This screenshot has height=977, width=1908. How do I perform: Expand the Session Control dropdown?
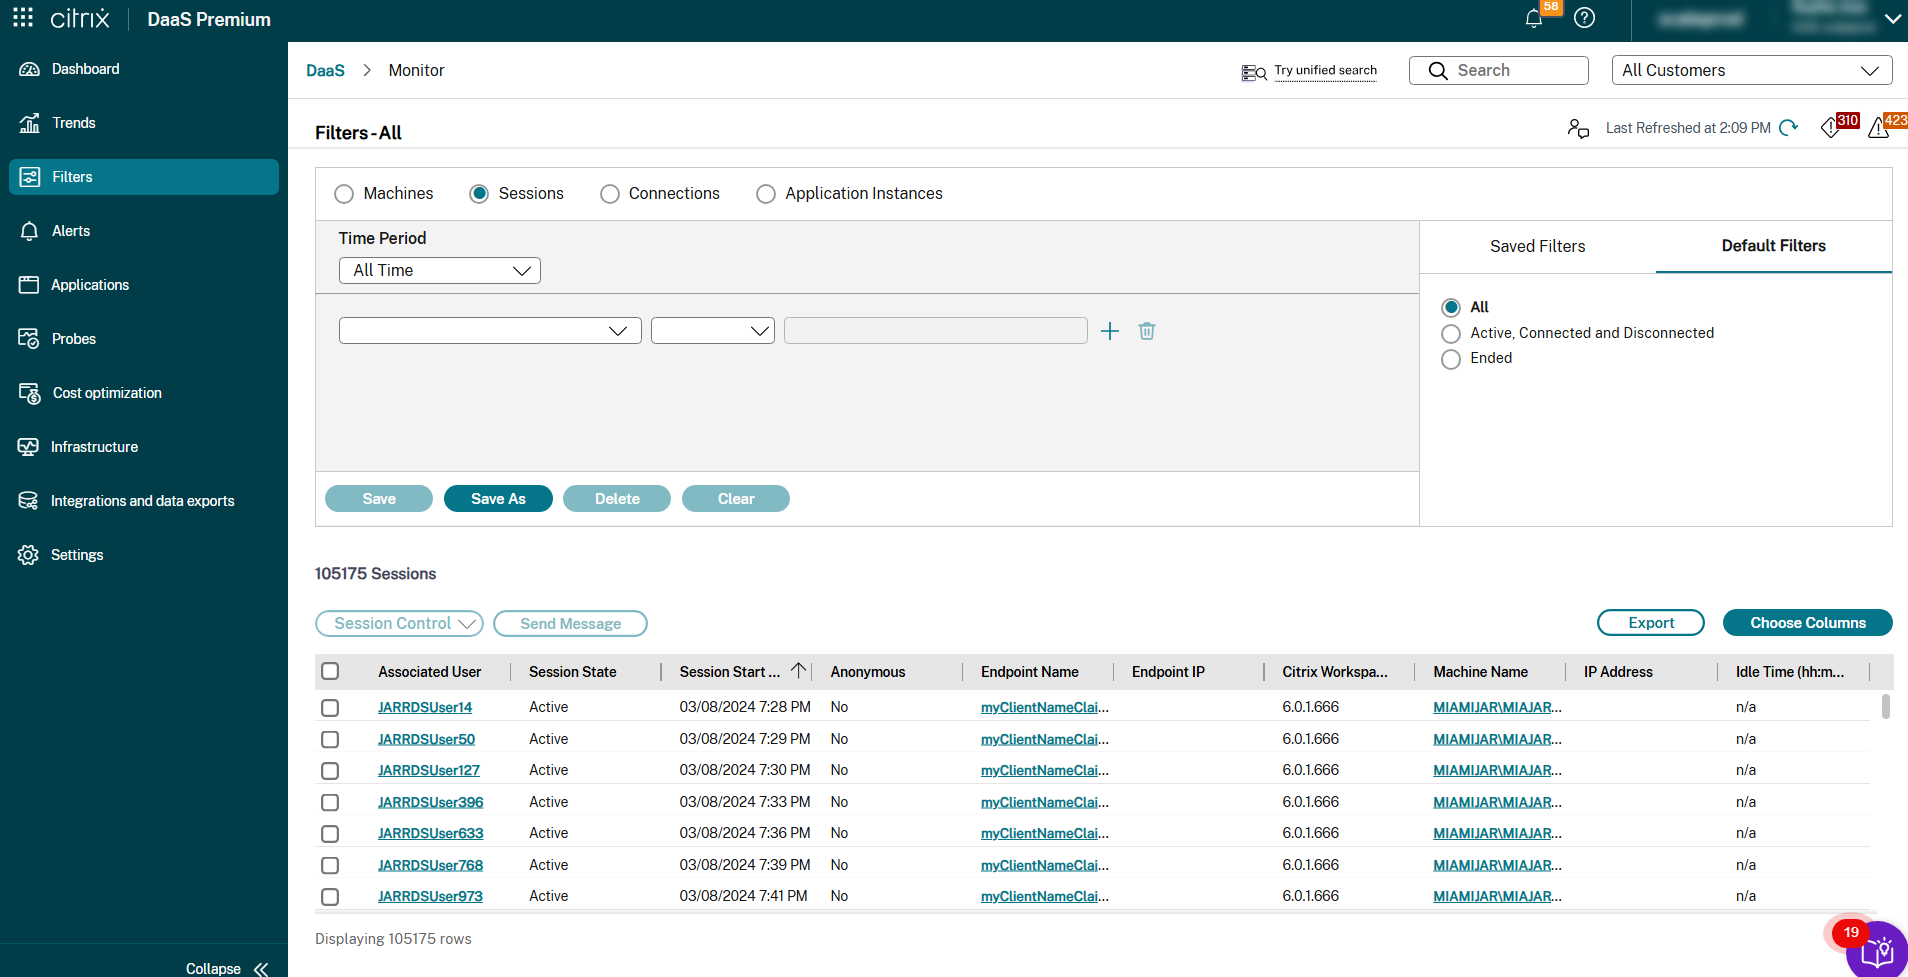tap(399, 624)
